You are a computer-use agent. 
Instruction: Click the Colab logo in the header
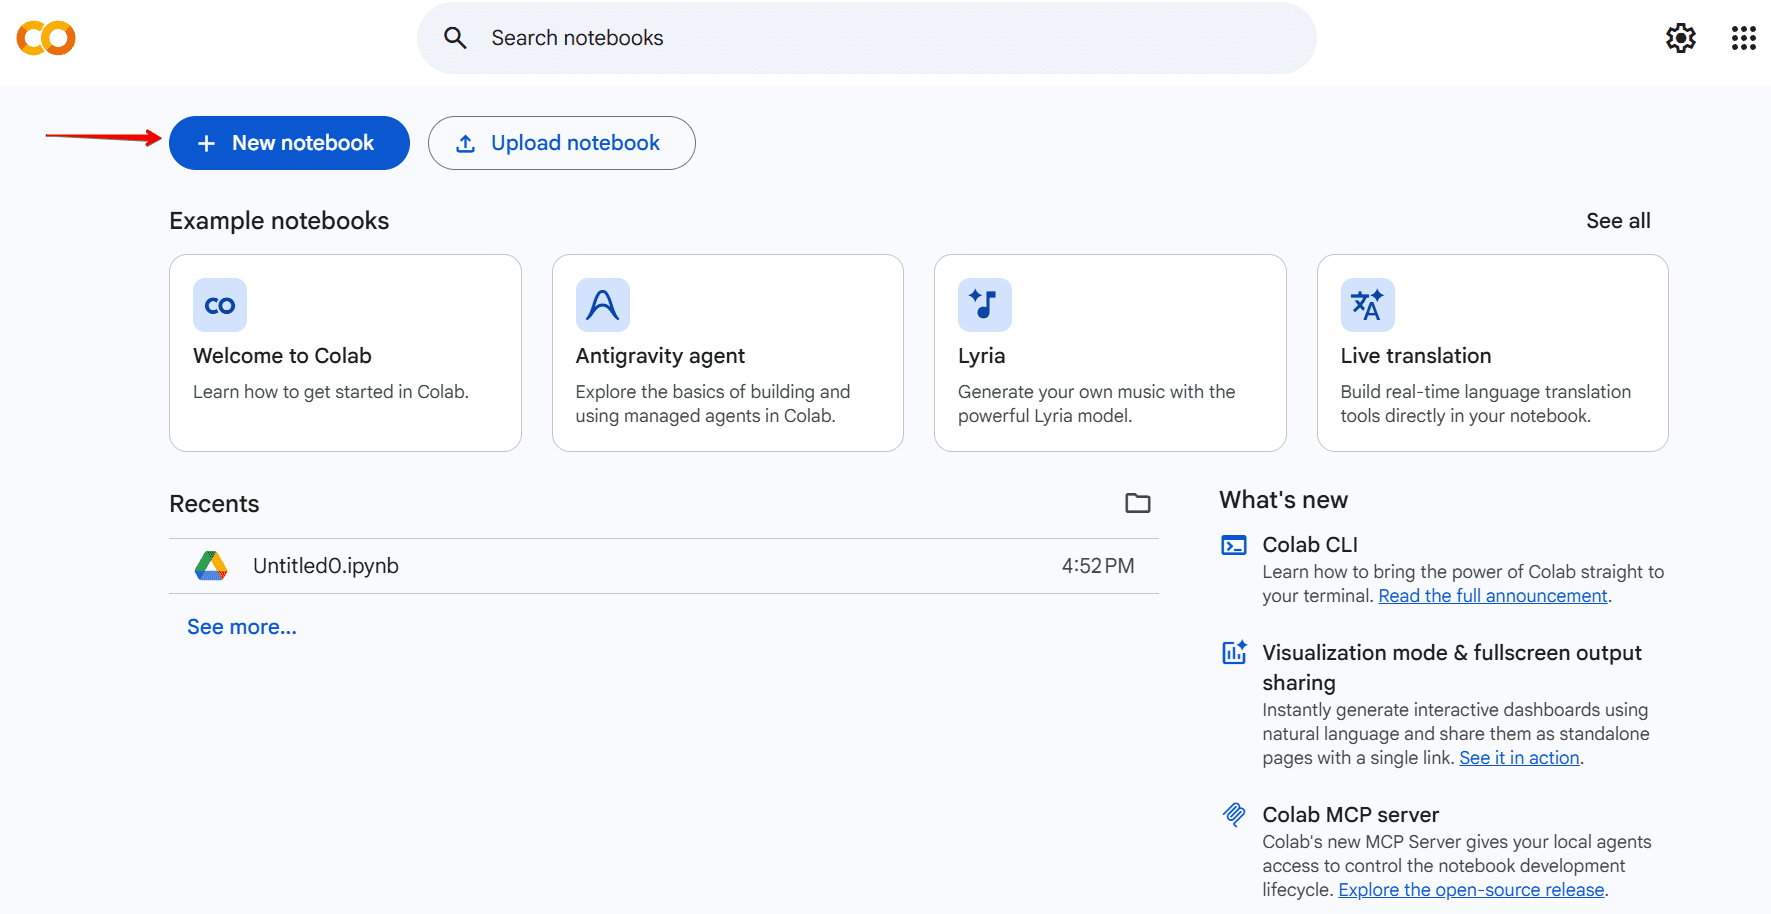coord(46,38)
